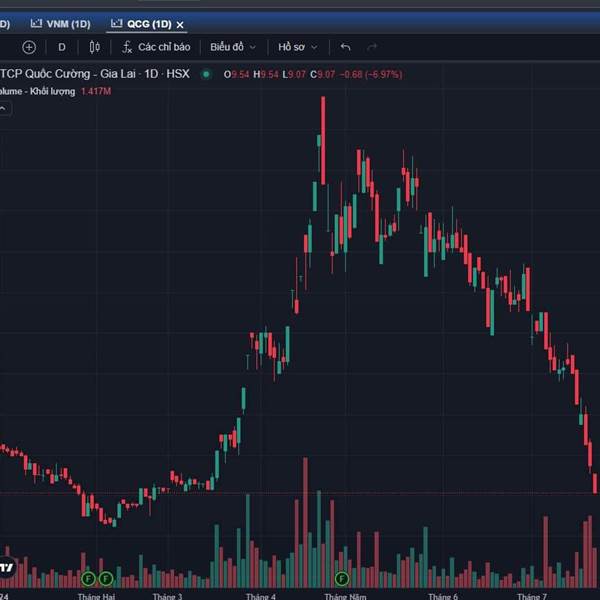Click the redo arrow icon

point(372,47)
